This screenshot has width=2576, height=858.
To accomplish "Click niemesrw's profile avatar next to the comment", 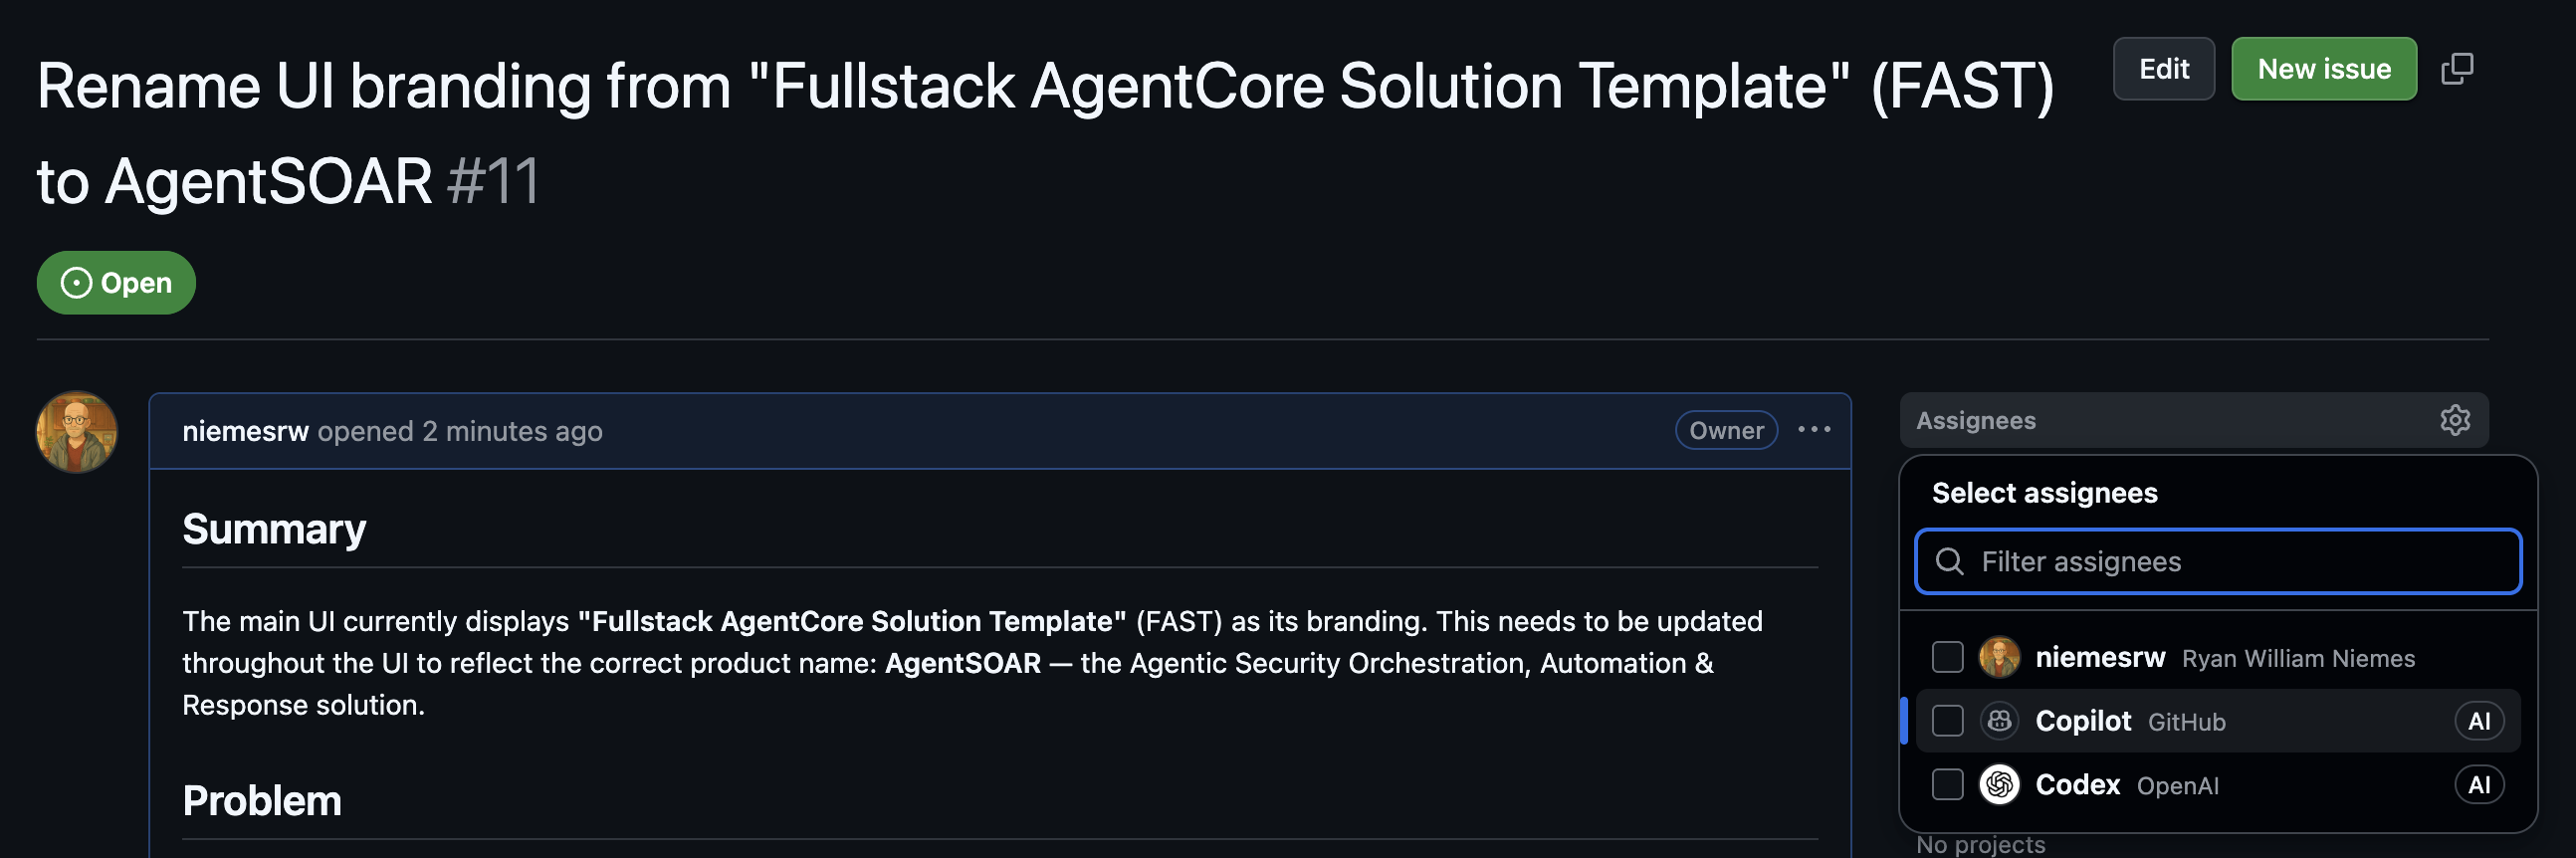I will click(x=77, y=431).
